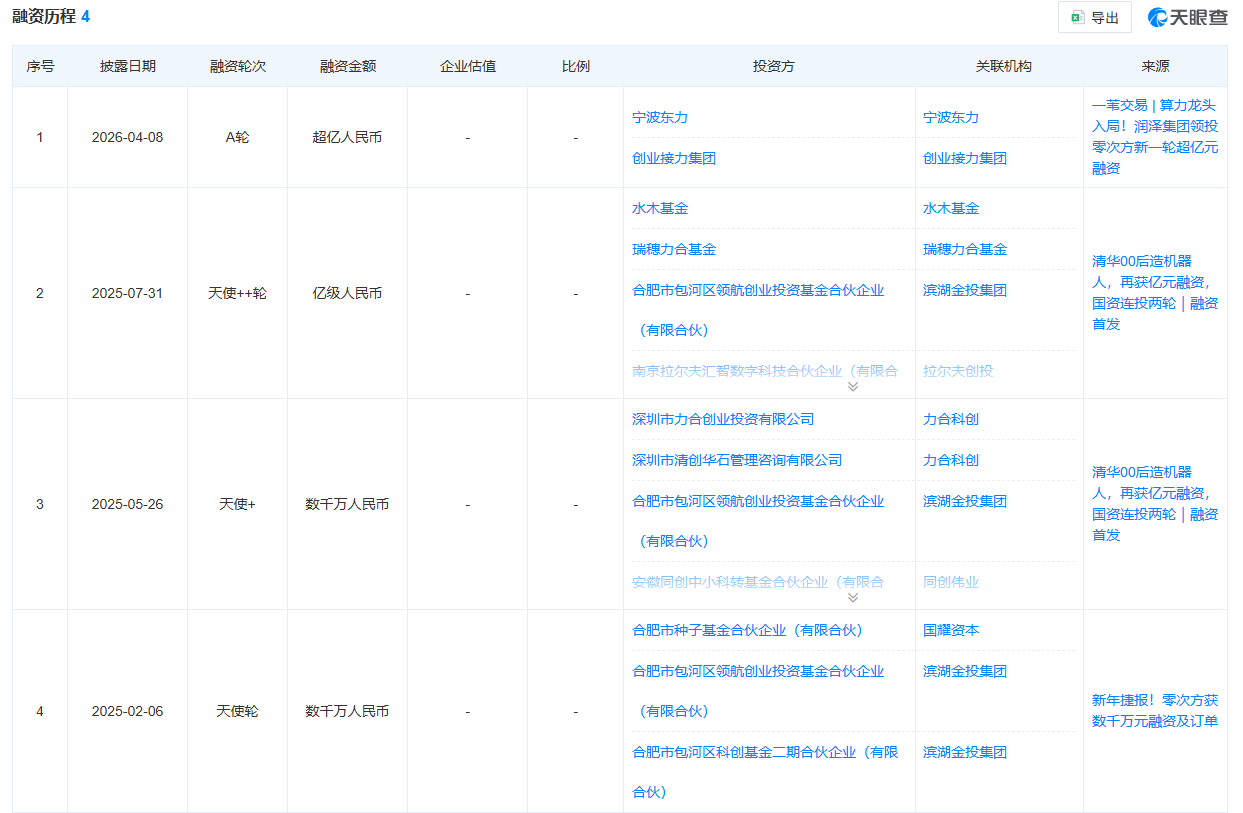1243x813 pixels.
Task: Open 深圳市力合创业投资有限公司 investor link
Action: click(x=723, y=419)
